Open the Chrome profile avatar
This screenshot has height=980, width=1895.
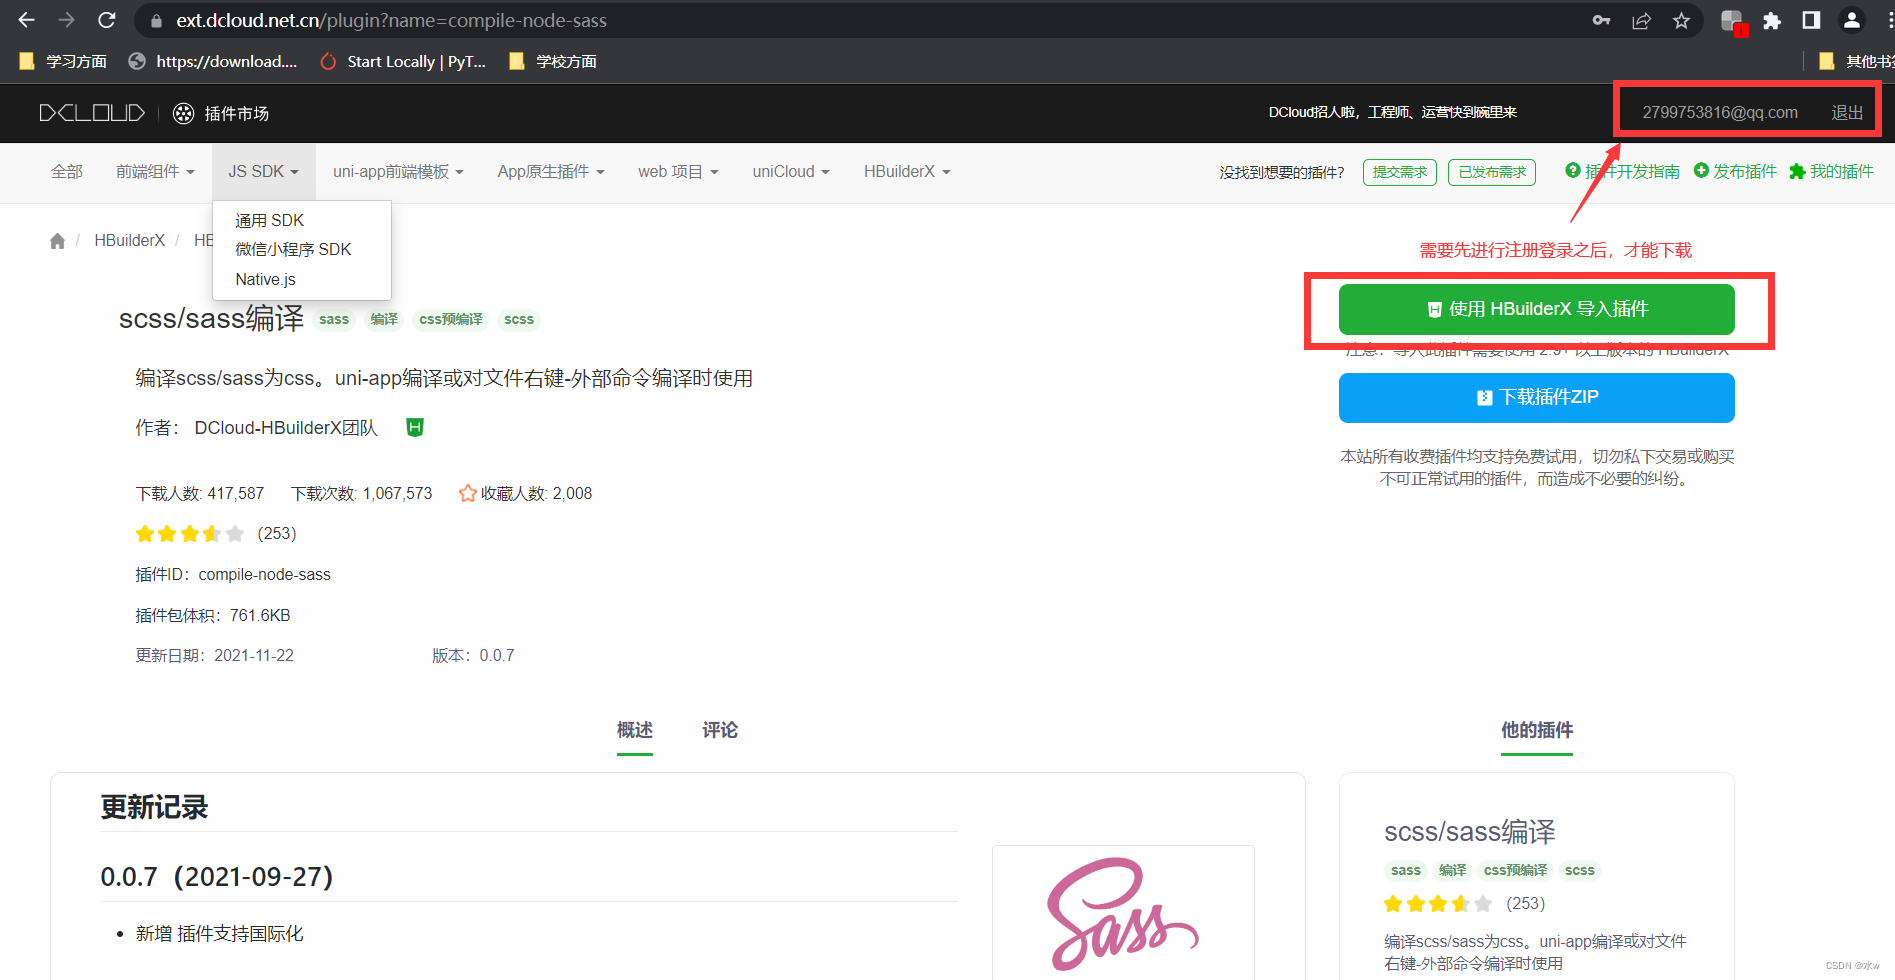pyautogui.click(x=1851, y=20)
